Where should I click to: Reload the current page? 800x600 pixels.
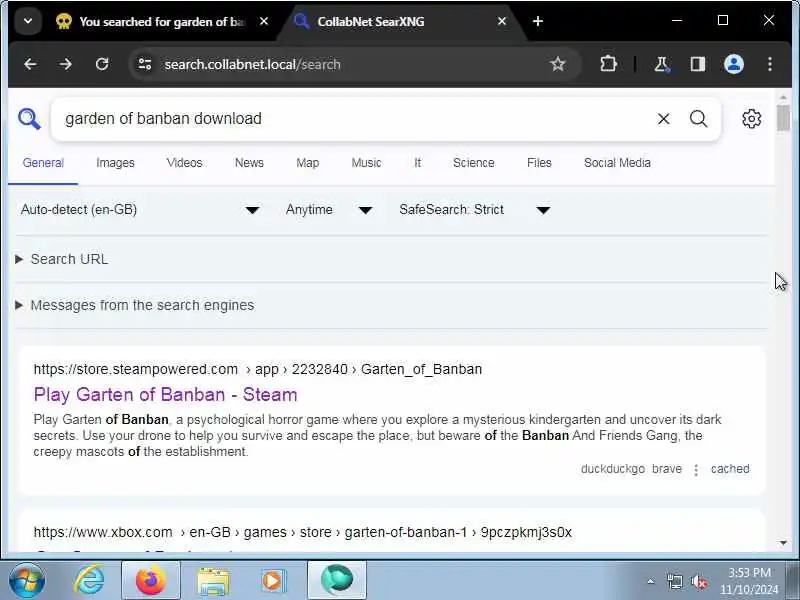coord(102,64)
